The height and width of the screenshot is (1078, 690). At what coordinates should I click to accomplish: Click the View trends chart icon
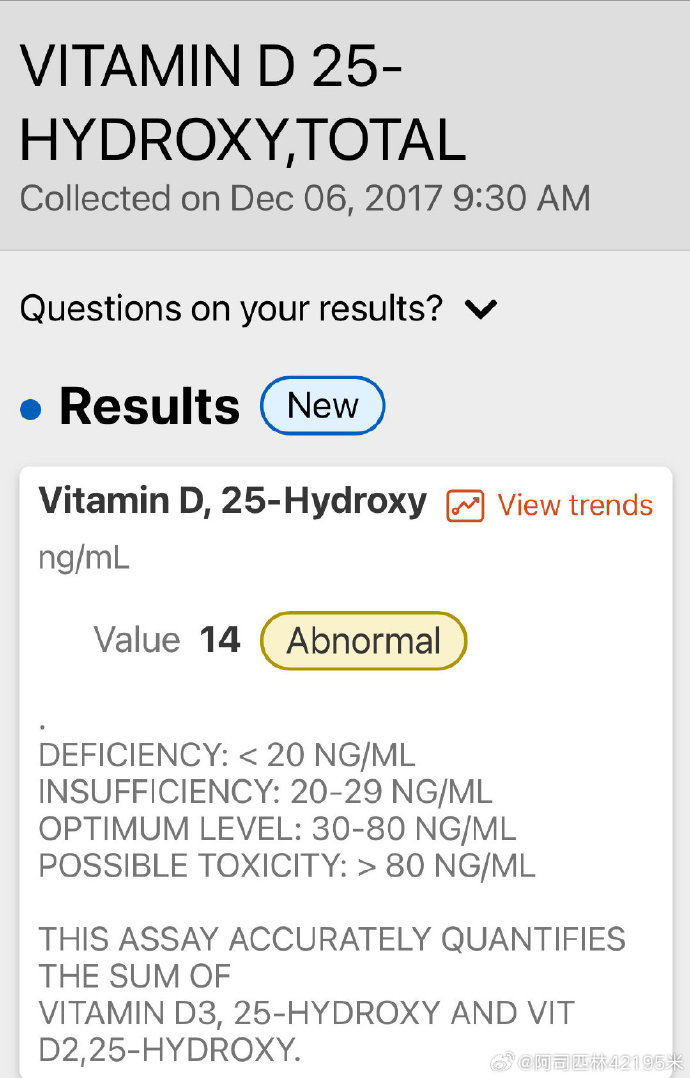tap(465, 506)
